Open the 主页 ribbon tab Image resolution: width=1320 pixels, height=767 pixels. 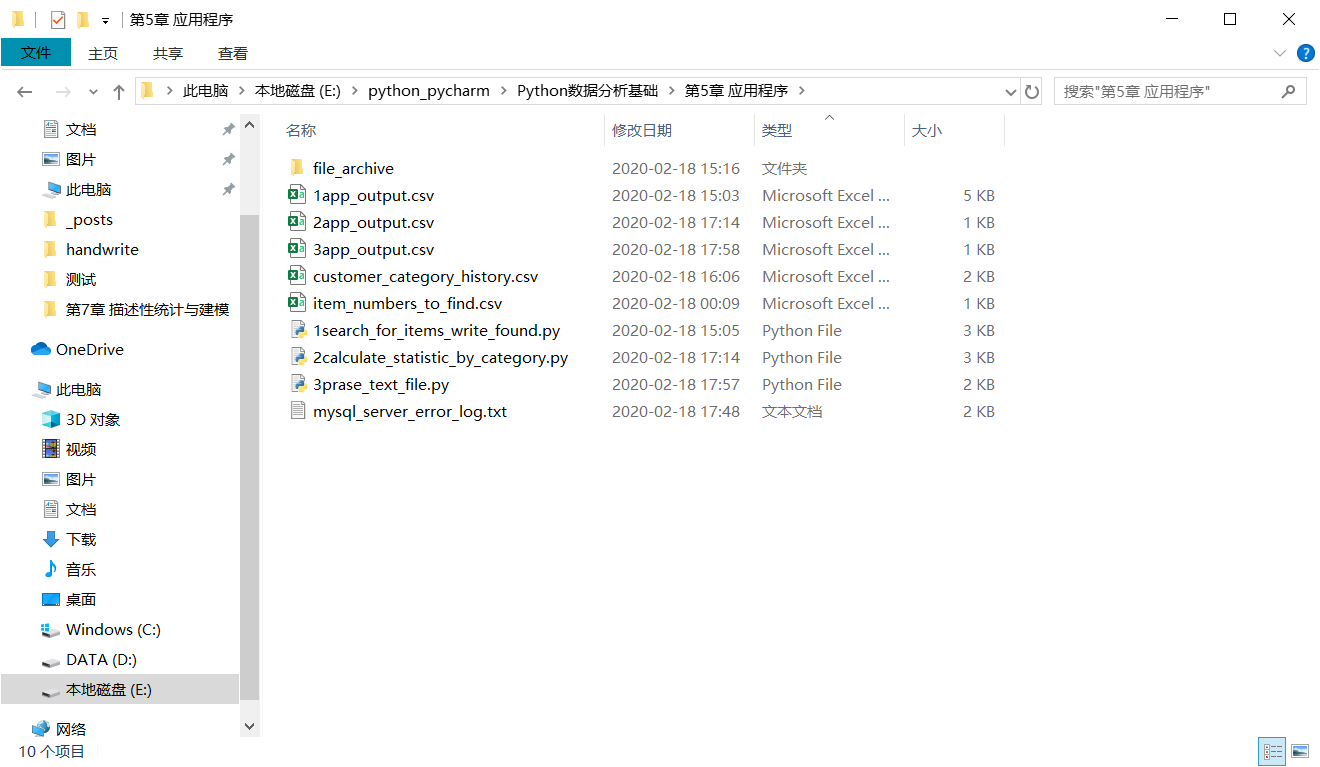103,53
